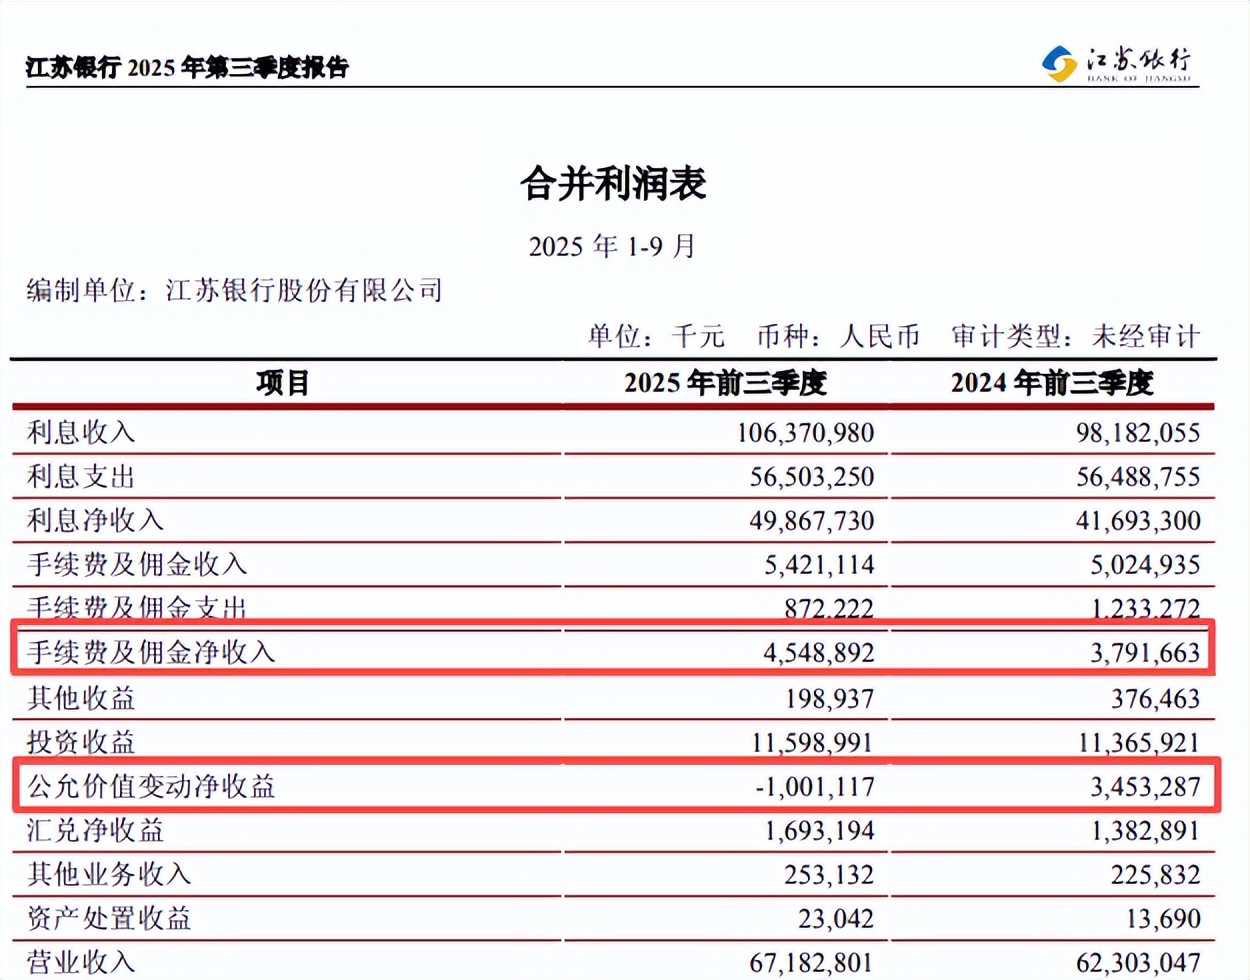Viewport: 1250px width, 980px height.
Task: Click the negative value -1,001,117
Action: click(x=815, y=787)
